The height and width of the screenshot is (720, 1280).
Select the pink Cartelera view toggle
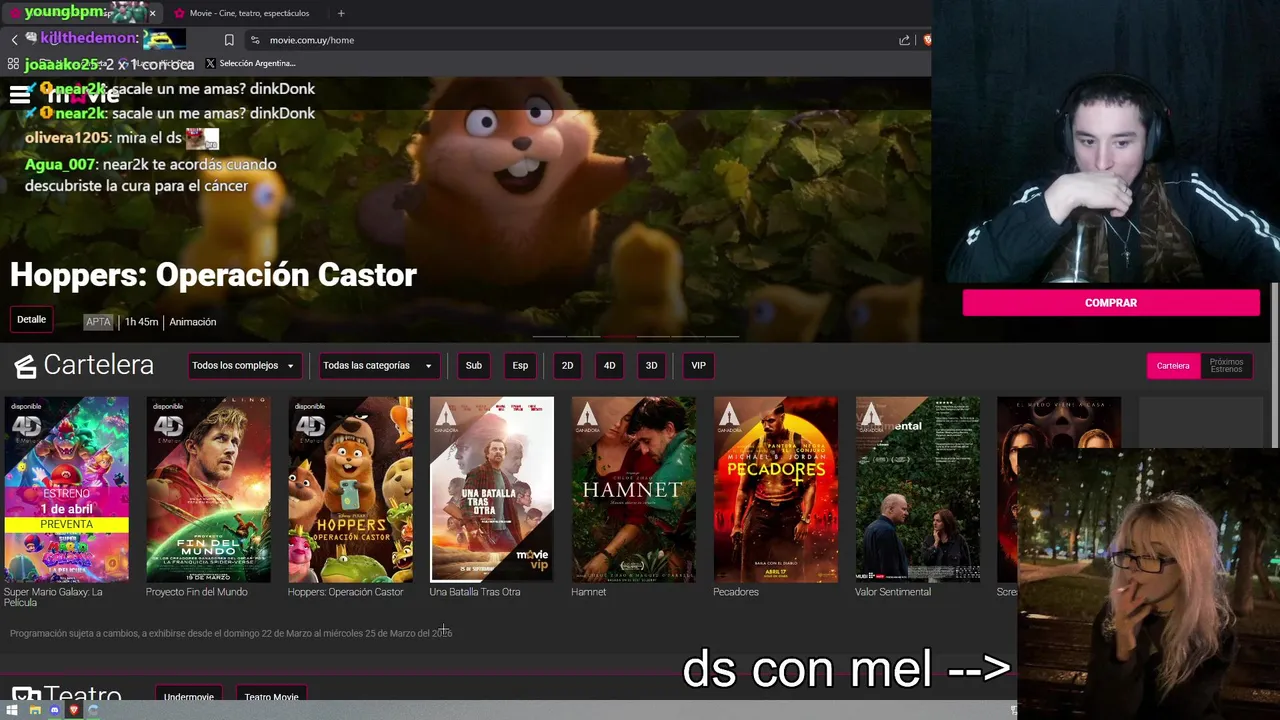pyautogui.click(x=1173, y=366)
